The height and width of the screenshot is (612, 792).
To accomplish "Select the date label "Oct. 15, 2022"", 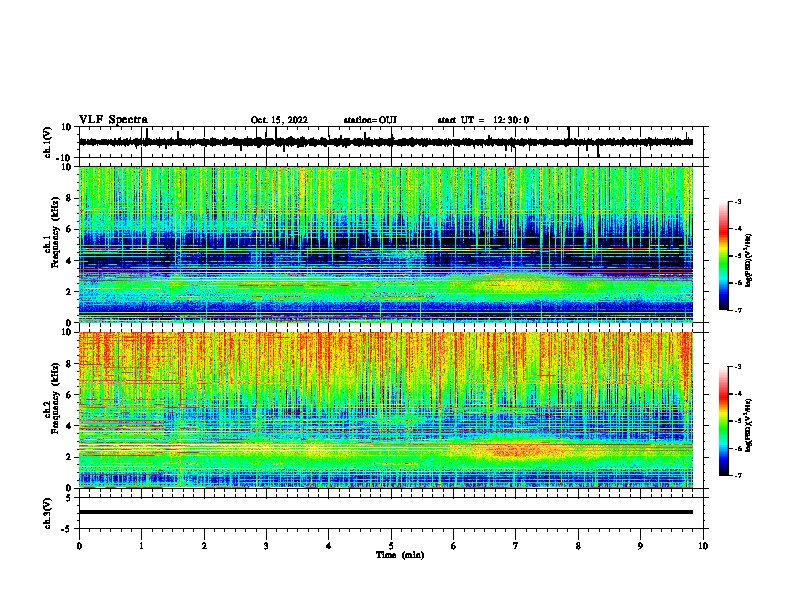I will point(279,120).
